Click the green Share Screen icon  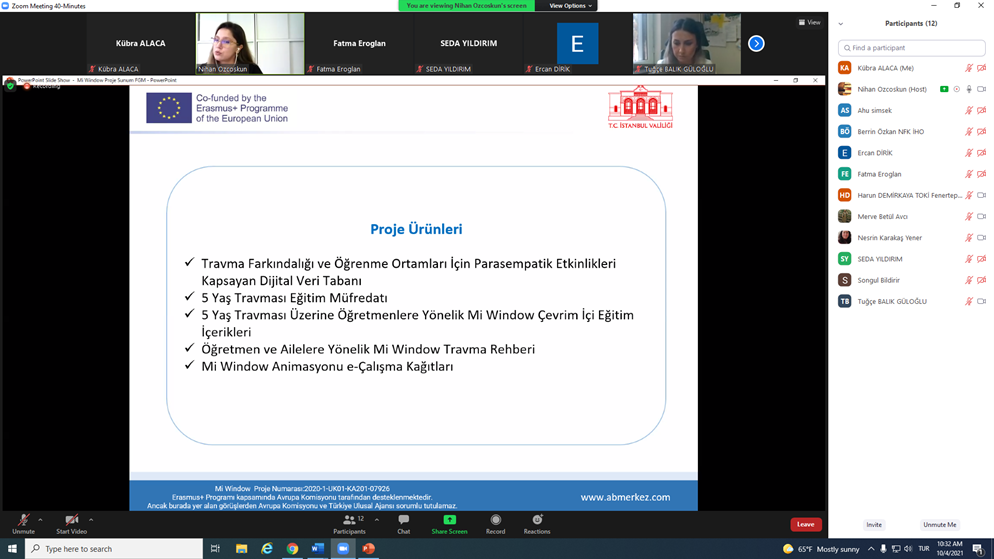[449, 523]
